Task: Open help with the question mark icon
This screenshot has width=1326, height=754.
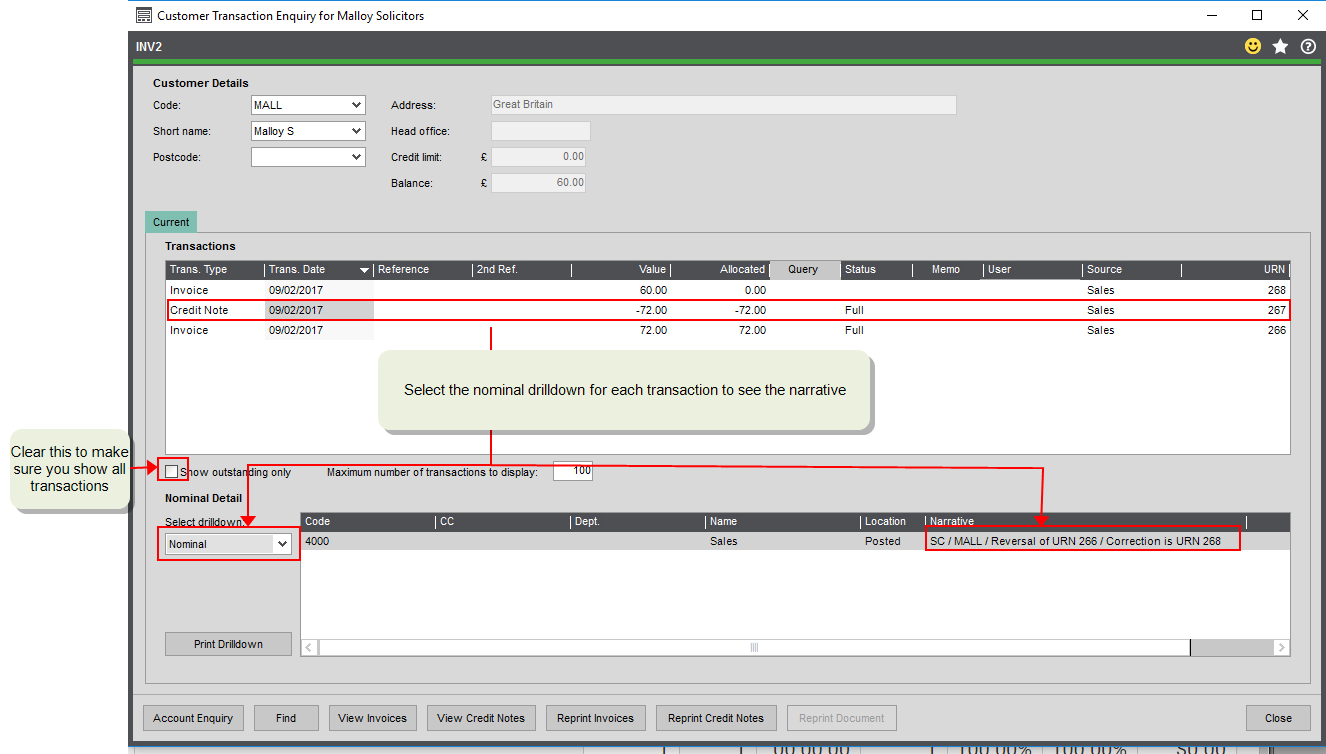Action: [x=1308, y=46]
